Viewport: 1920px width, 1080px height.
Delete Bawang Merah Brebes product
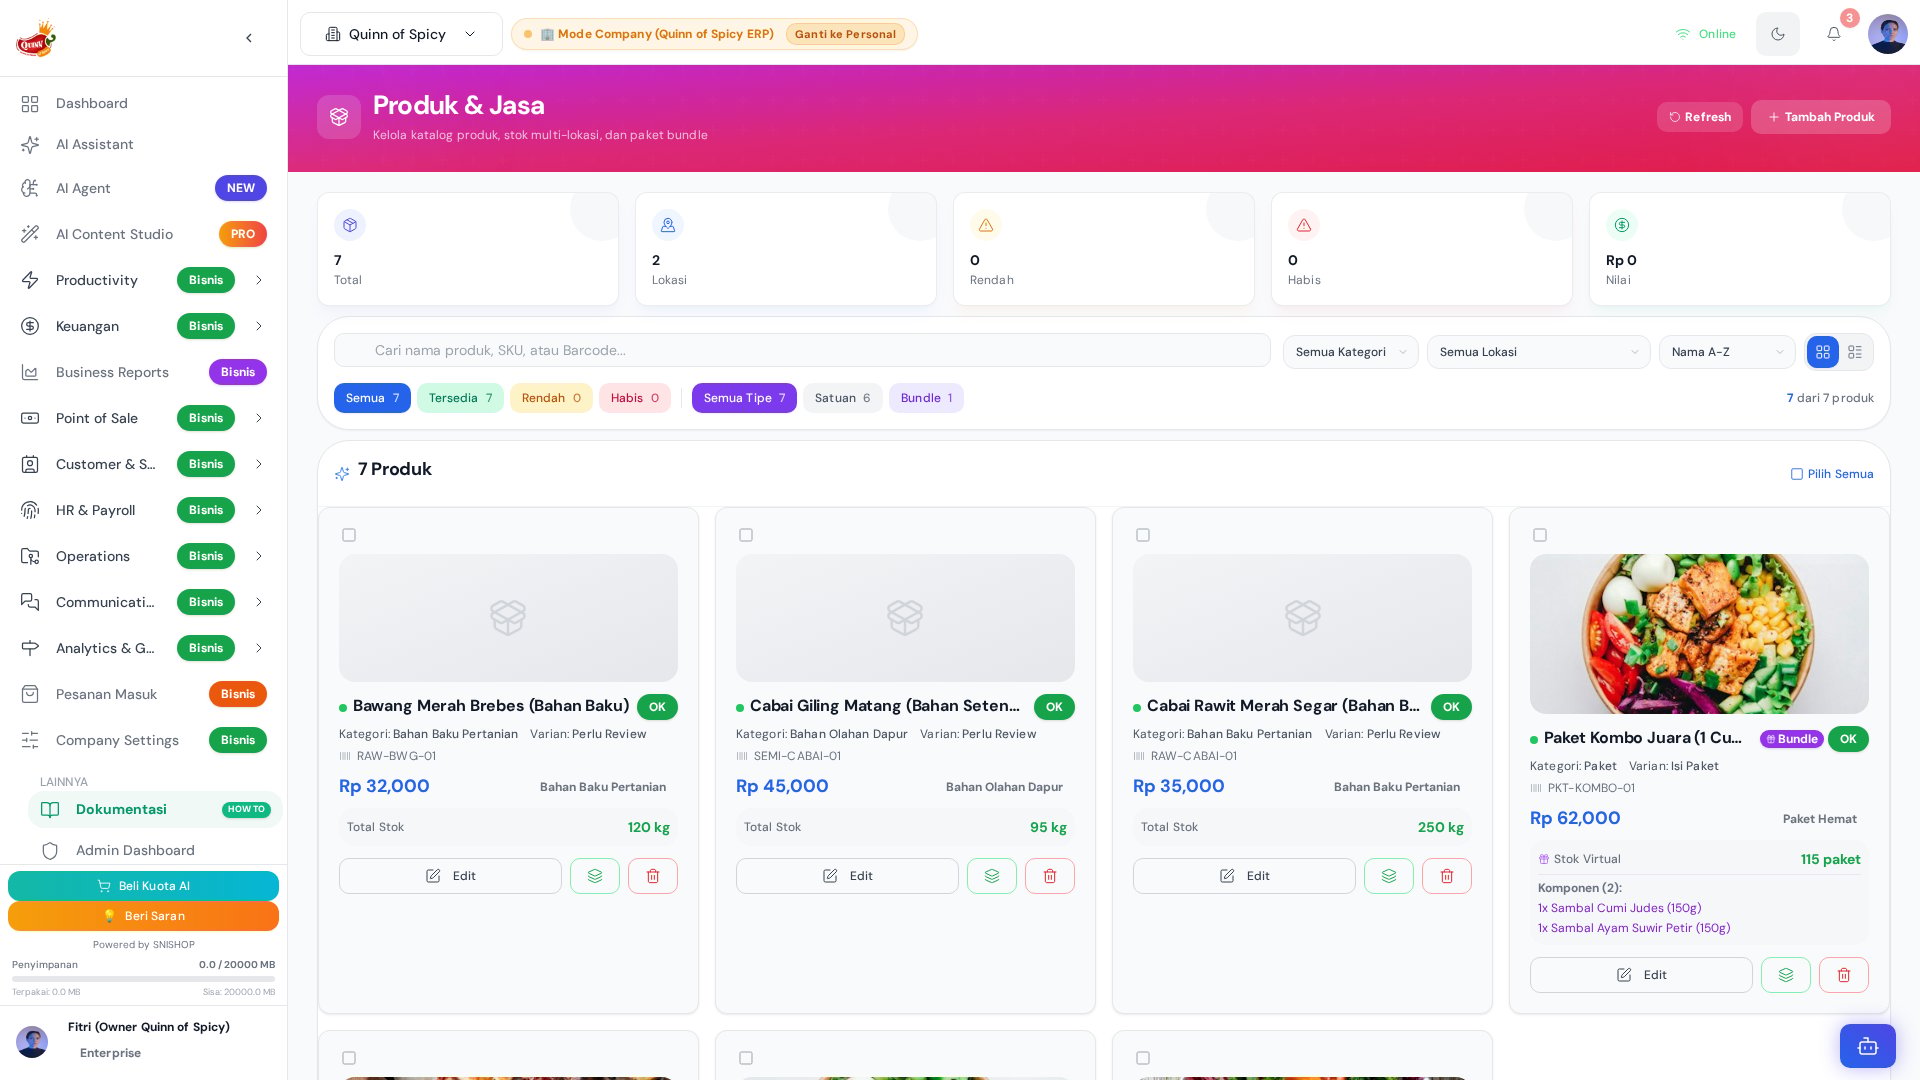(653, 876)
